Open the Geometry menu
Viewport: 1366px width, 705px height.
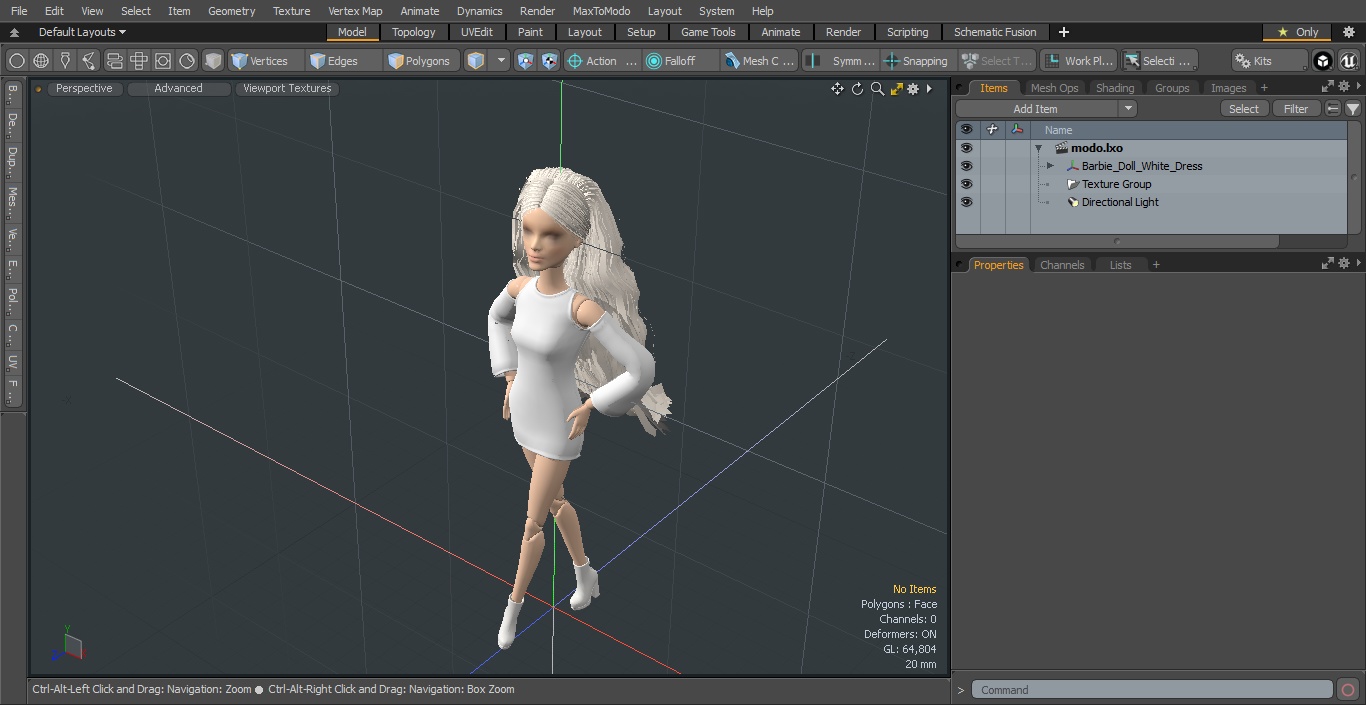[231, 11]
